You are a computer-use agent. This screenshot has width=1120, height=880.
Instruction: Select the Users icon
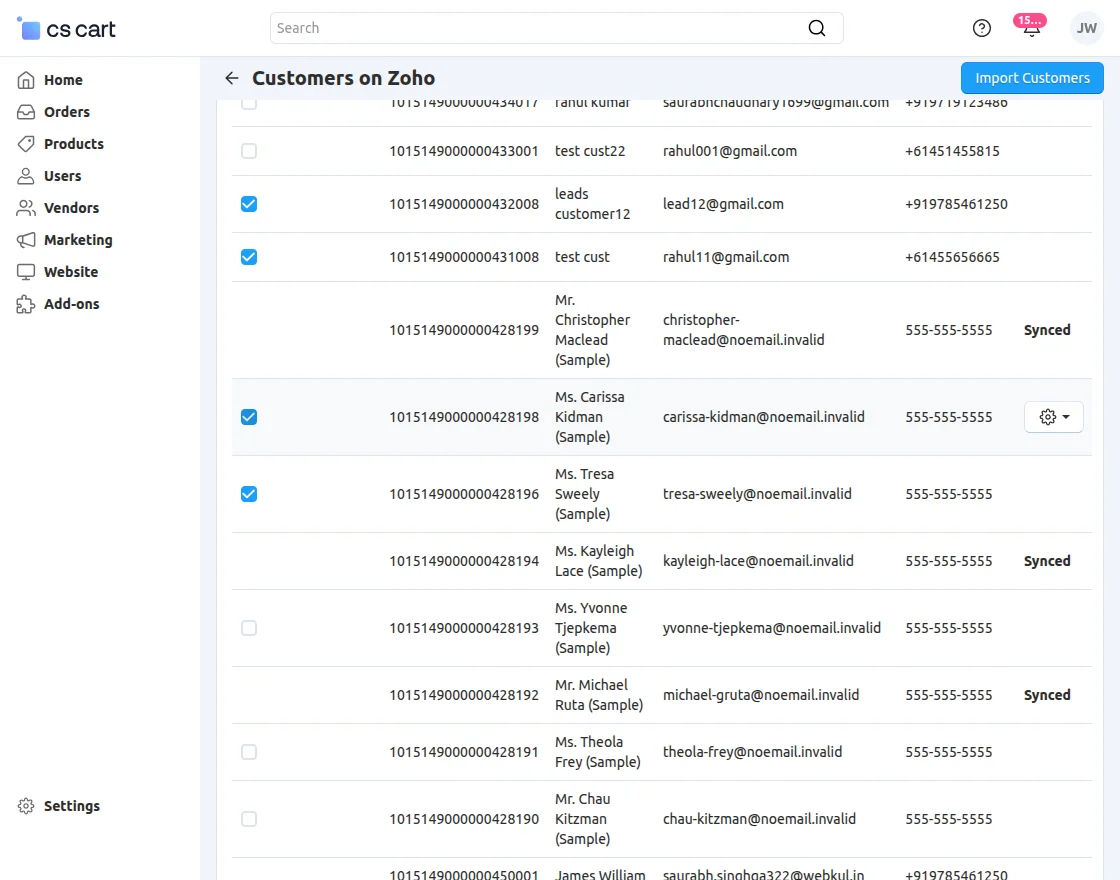tap(24, 175)
